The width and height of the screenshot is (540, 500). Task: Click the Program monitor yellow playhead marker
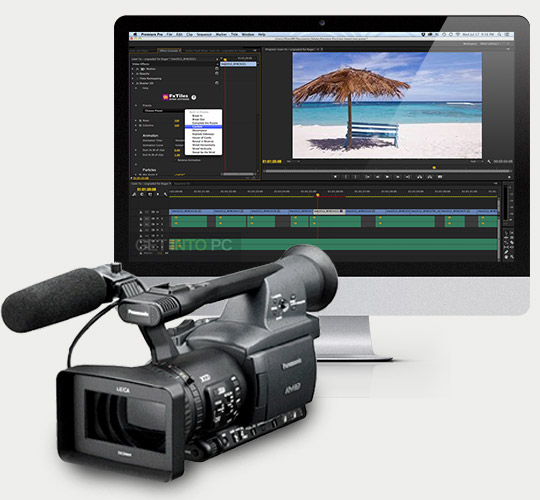click(x=434, y=168)
